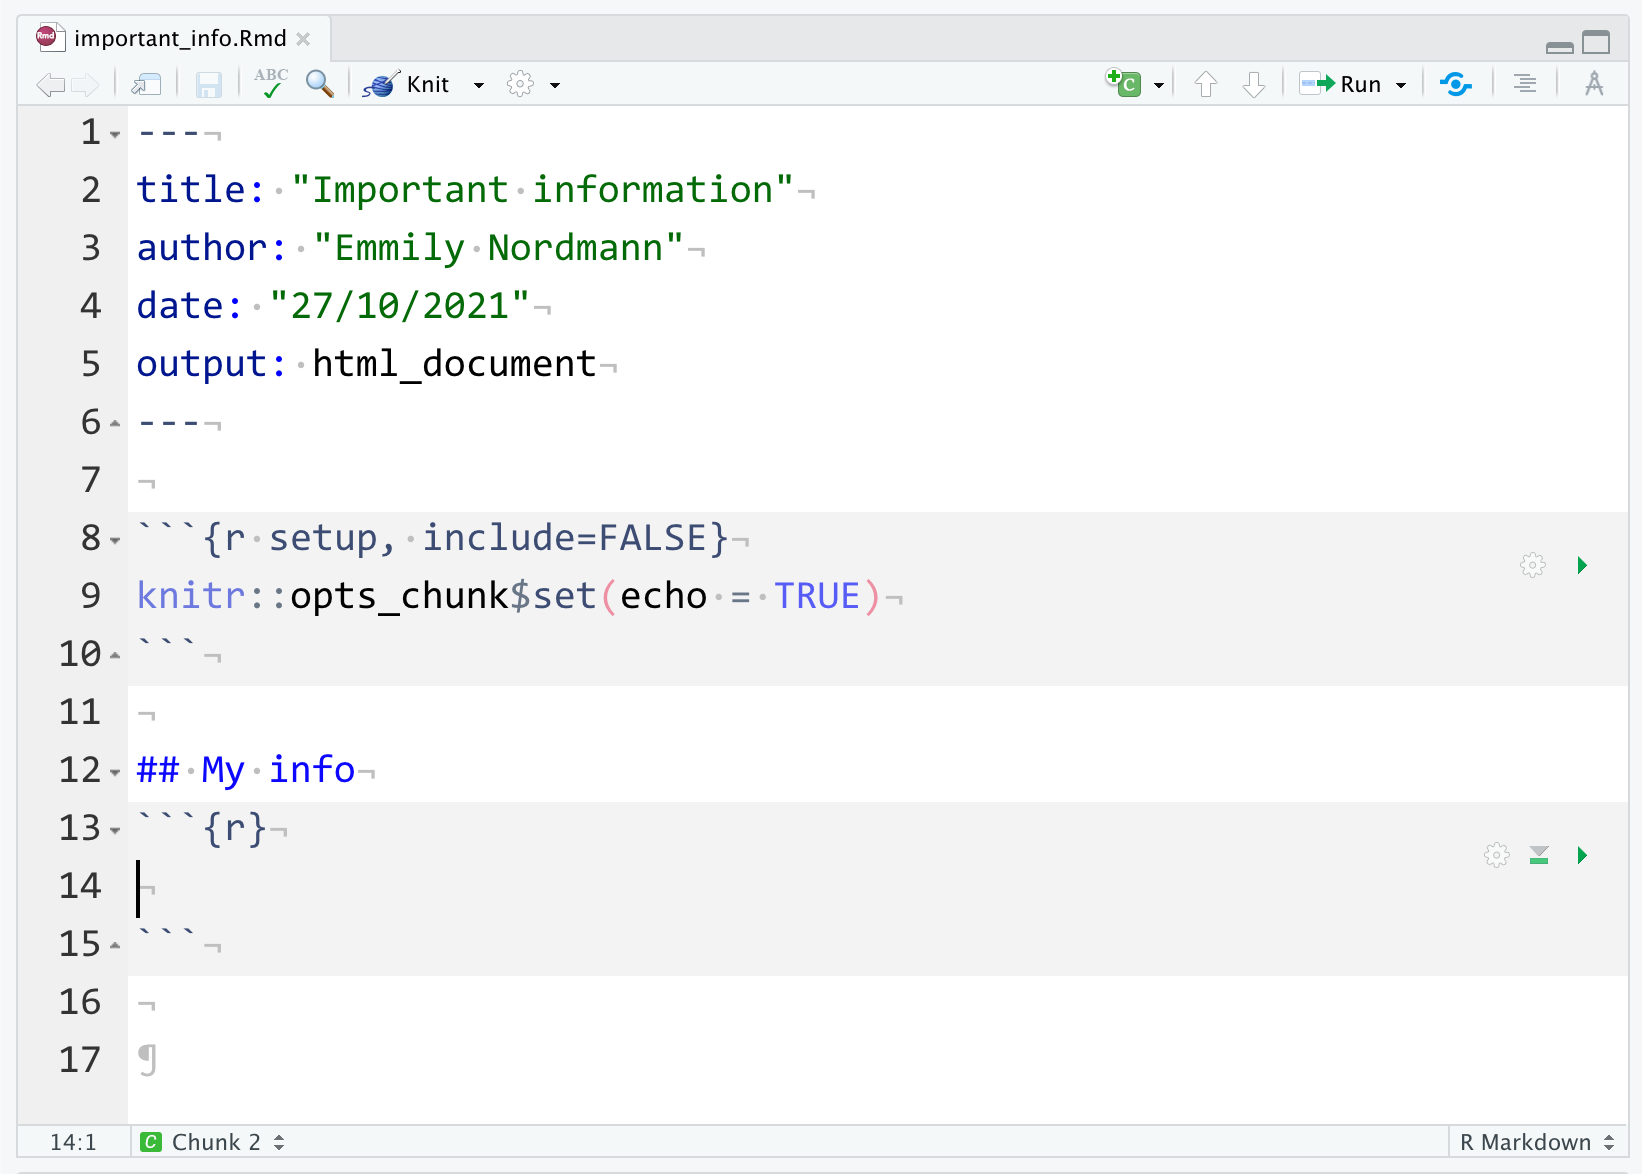Minimize the source pane
Viewport: 1642px width, 1174px height.
(x=1560, y=47)
